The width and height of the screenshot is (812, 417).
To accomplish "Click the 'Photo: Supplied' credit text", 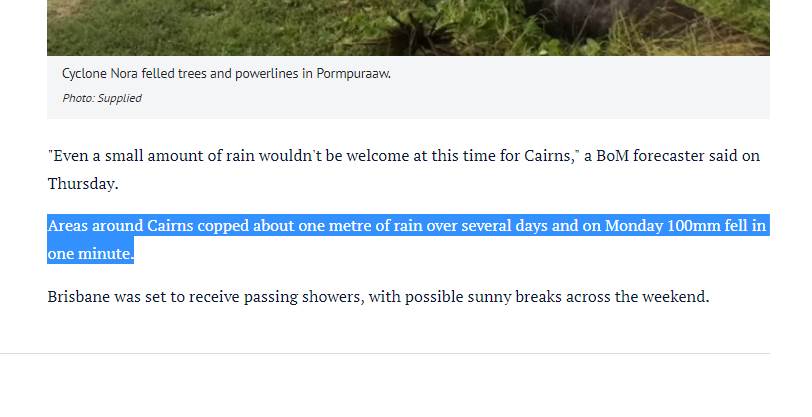I will (102, 98).
